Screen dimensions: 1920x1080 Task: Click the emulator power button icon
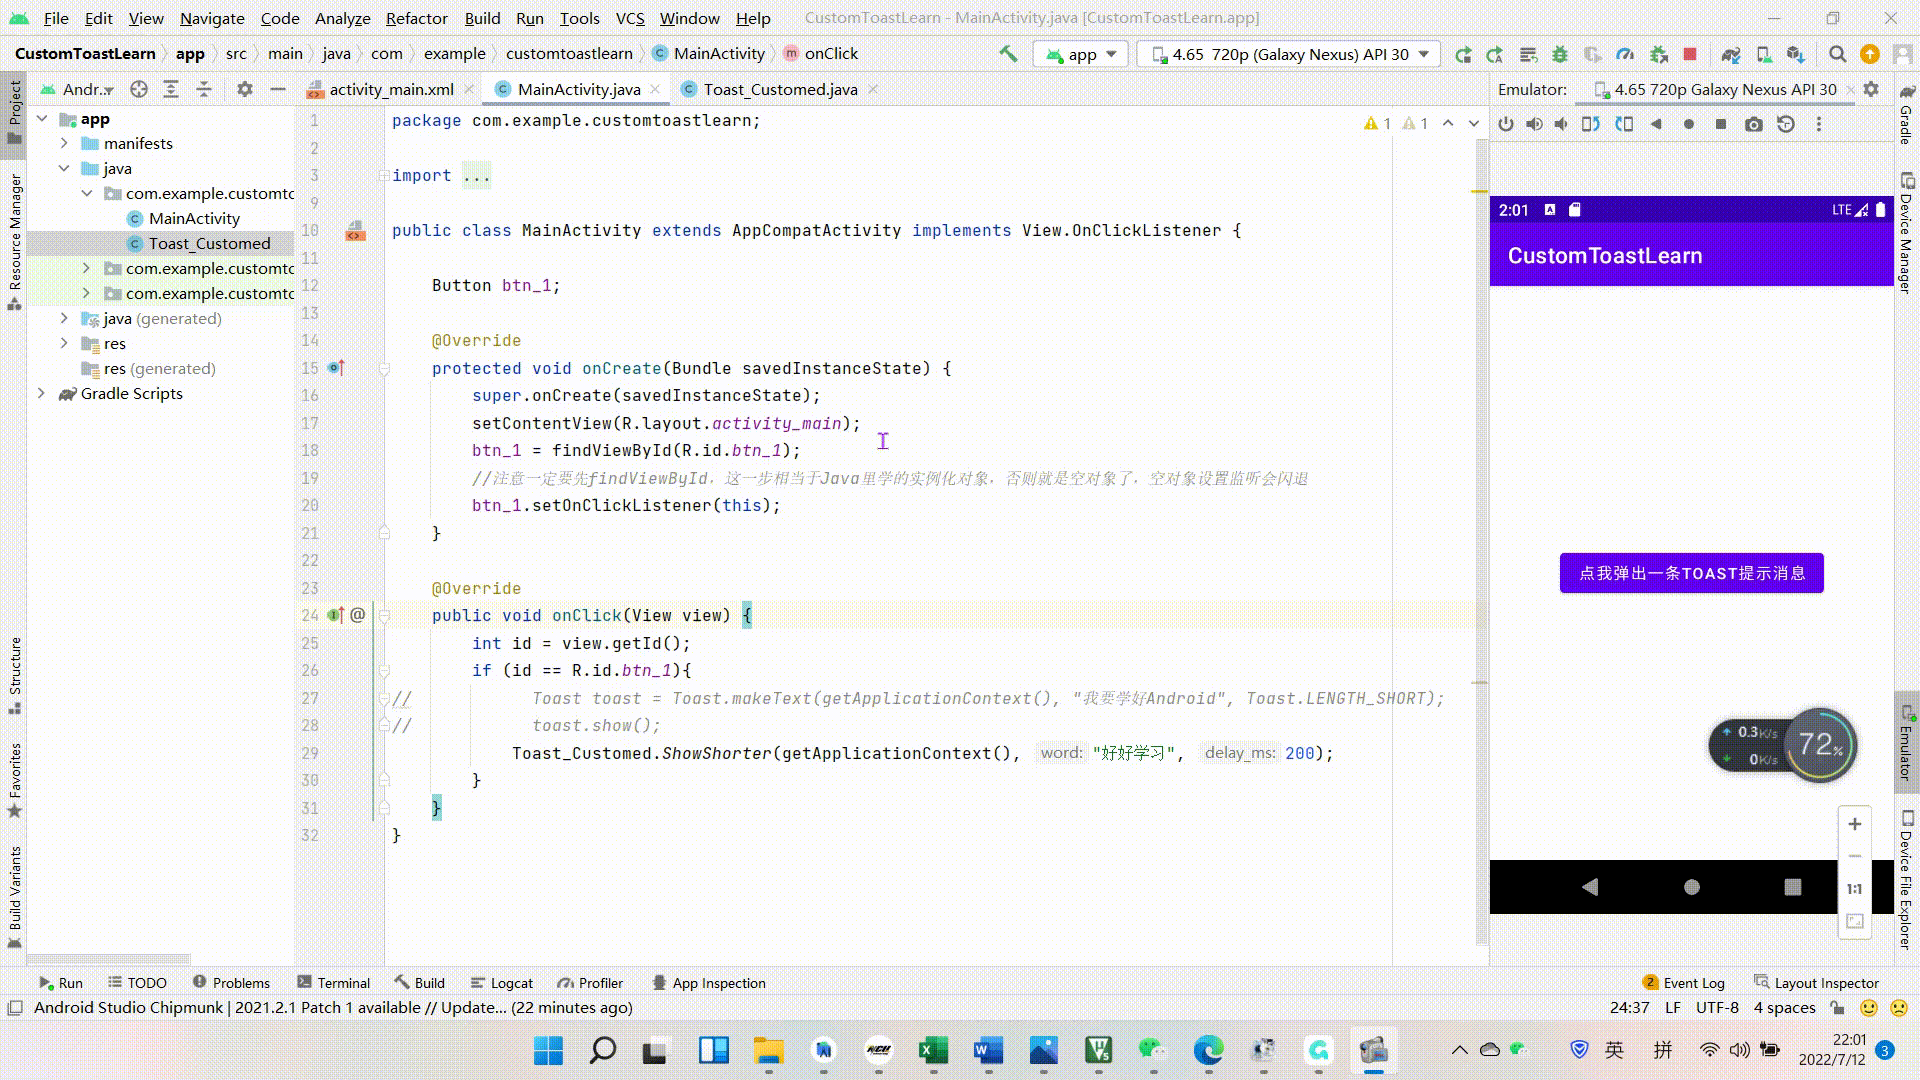[1506, 124]
